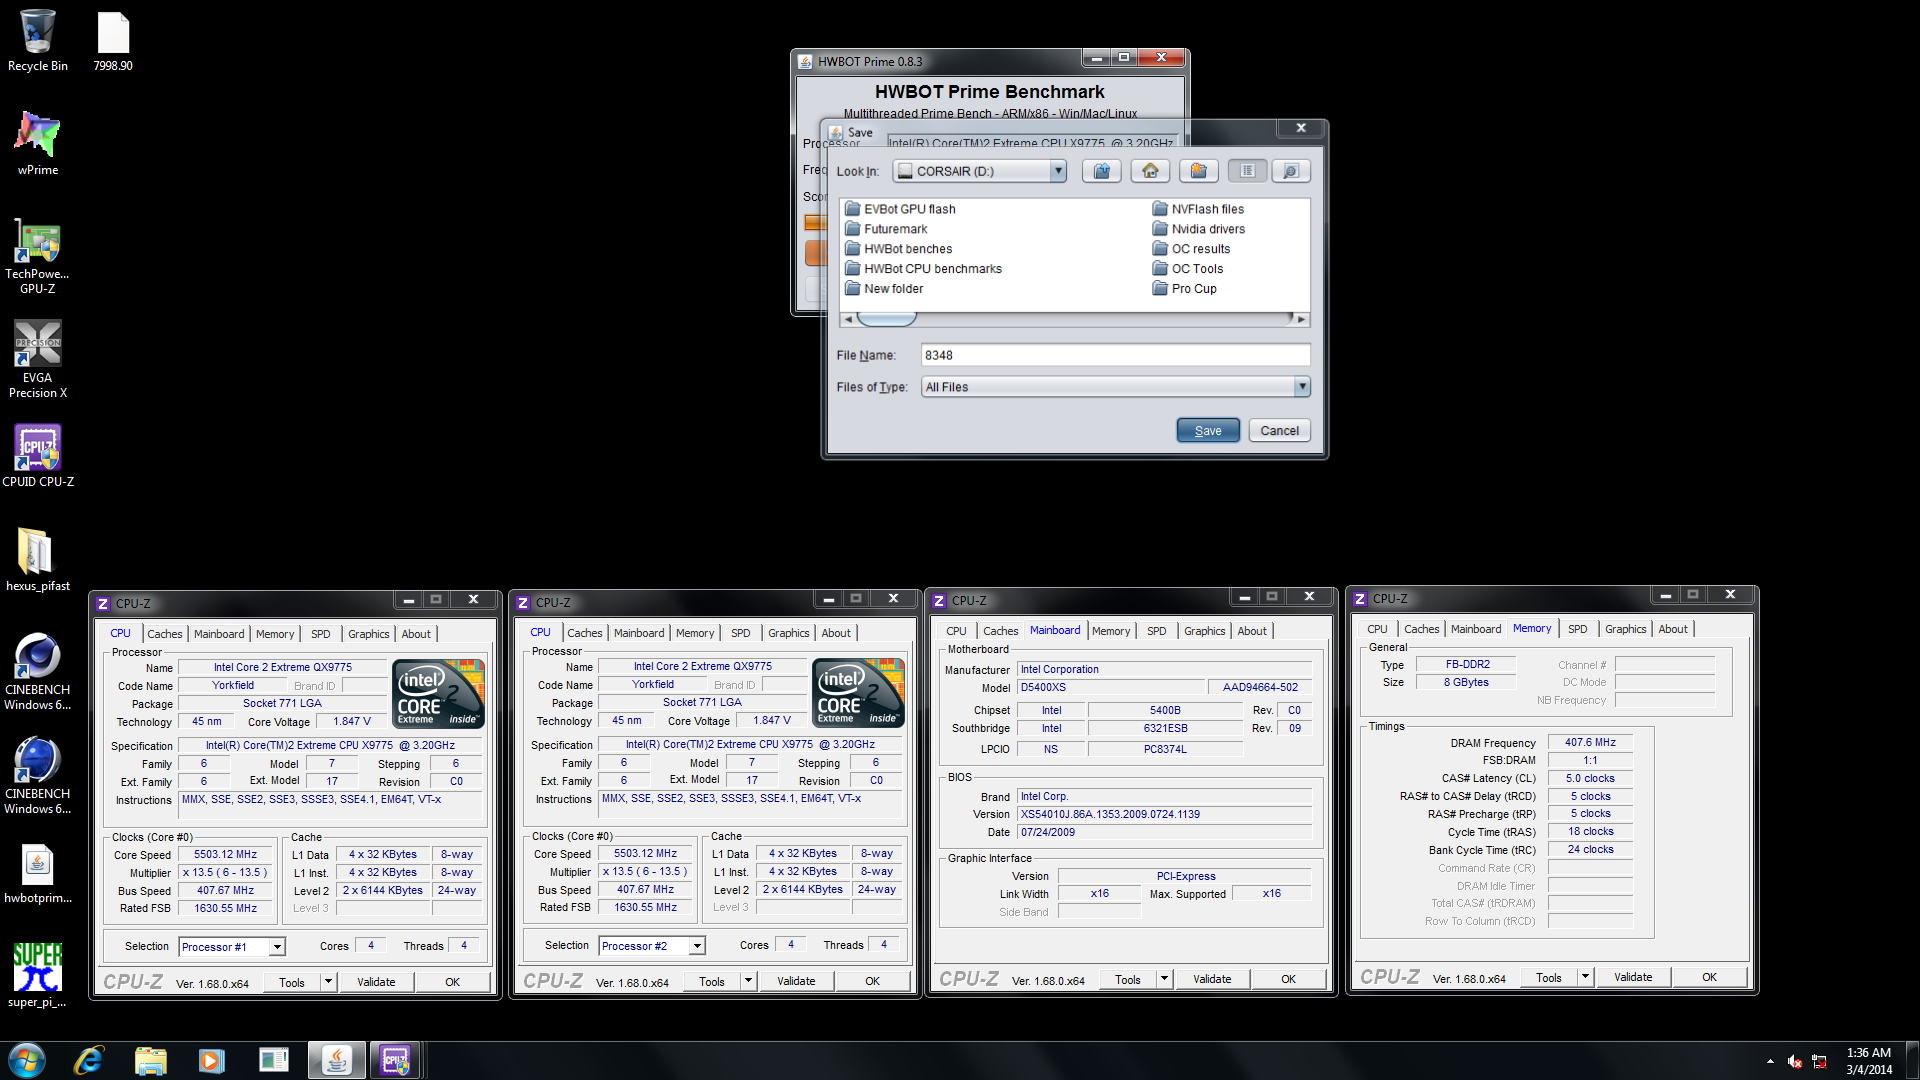Click the File Name input field
Screen dimensions: 1920x1080
[x=1115, y=355]
